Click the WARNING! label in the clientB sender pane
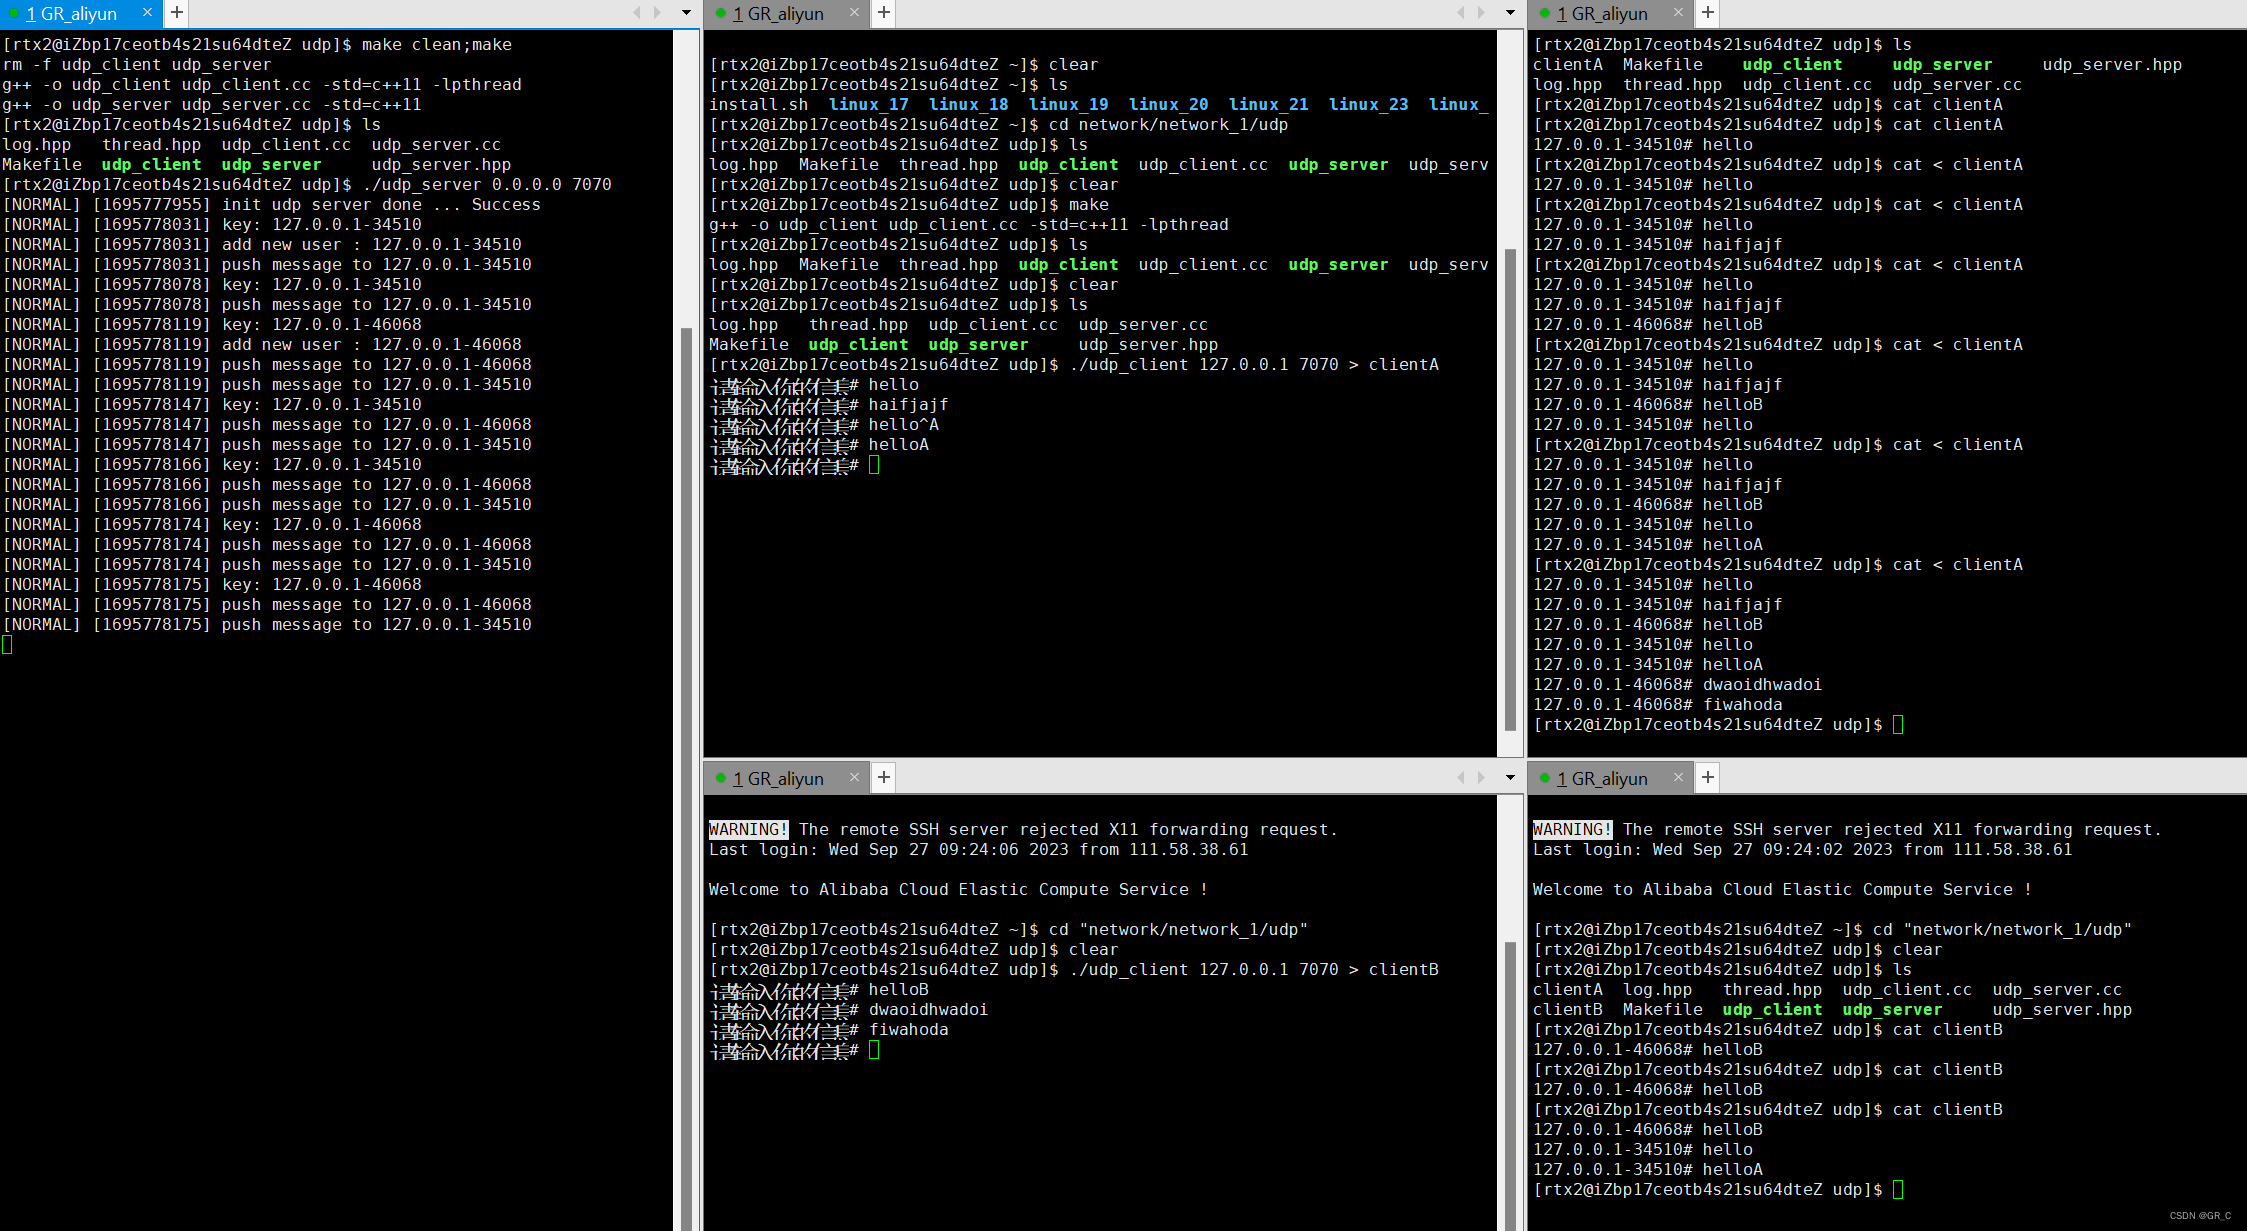Screen dimensions: 2247x1231 748,829
